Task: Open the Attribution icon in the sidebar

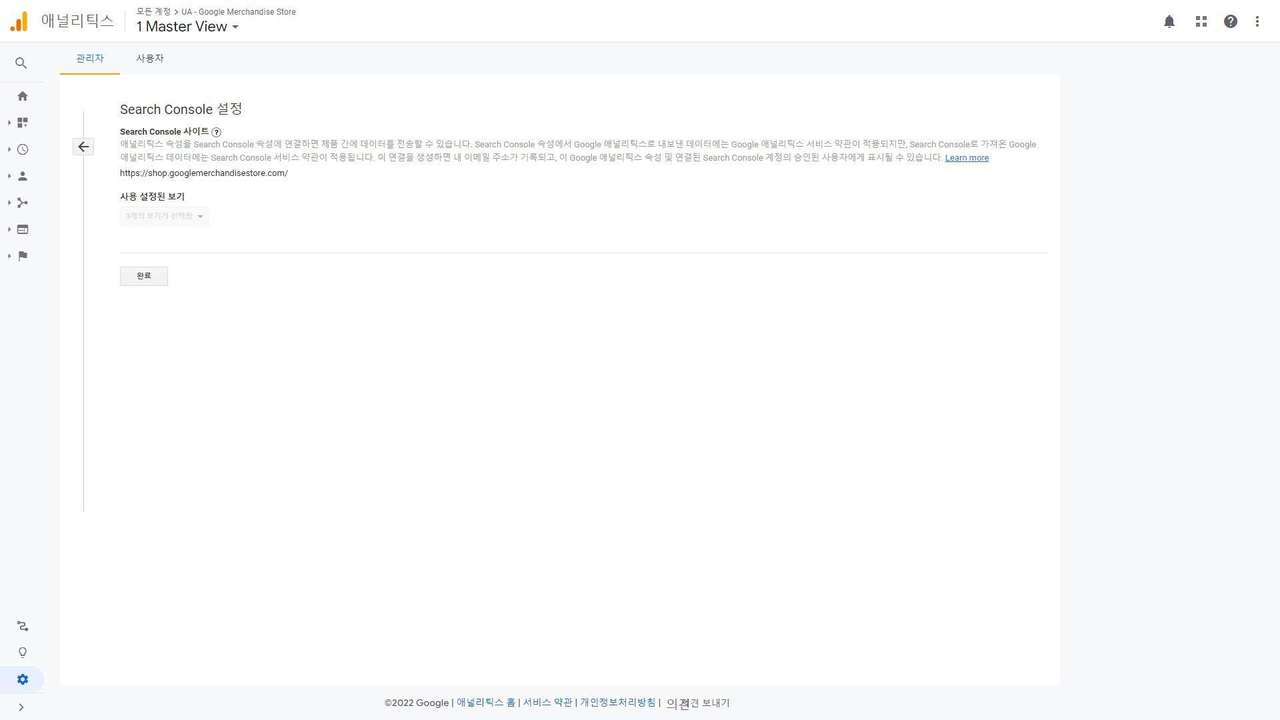Action: (22, 626)
